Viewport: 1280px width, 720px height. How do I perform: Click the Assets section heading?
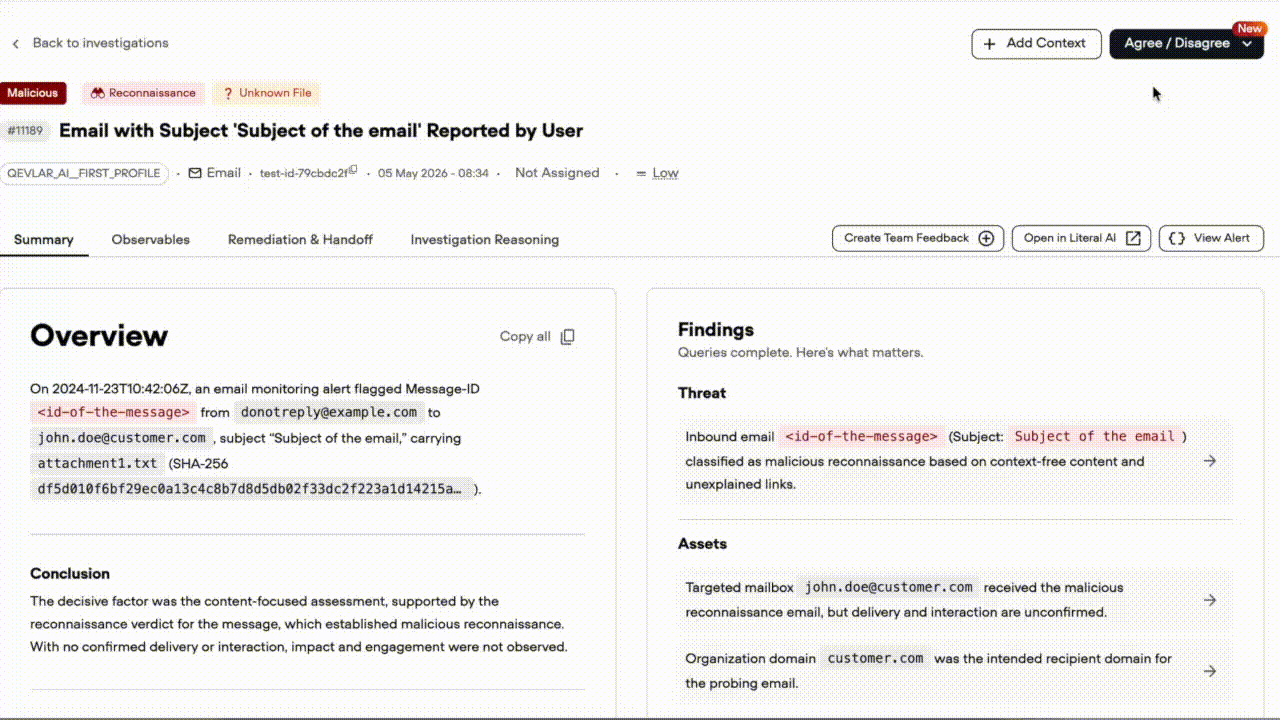(x=703, y=544)
